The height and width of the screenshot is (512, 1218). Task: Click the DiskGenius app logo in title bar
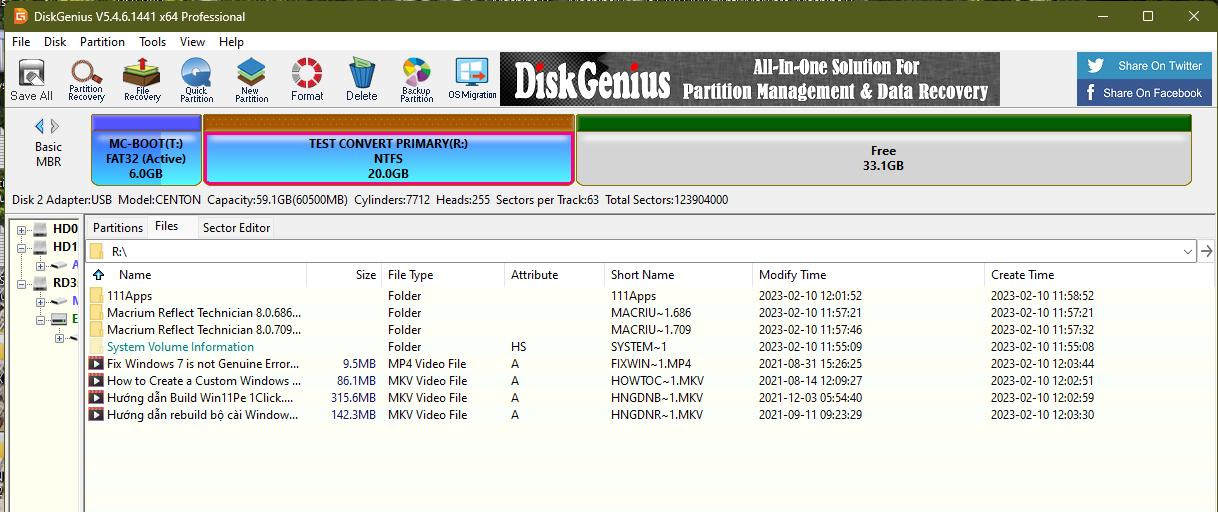point(20,16)
